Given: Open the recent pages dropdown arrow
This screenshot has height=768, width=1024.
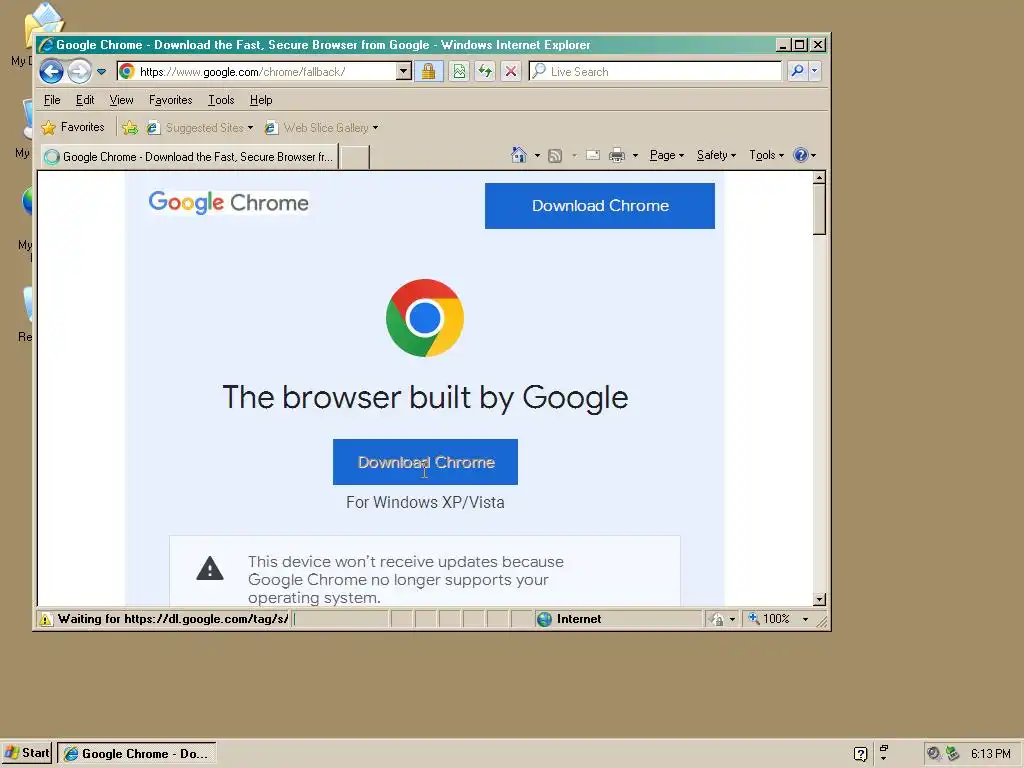Looking at the screenshot, I should (101, 72).
